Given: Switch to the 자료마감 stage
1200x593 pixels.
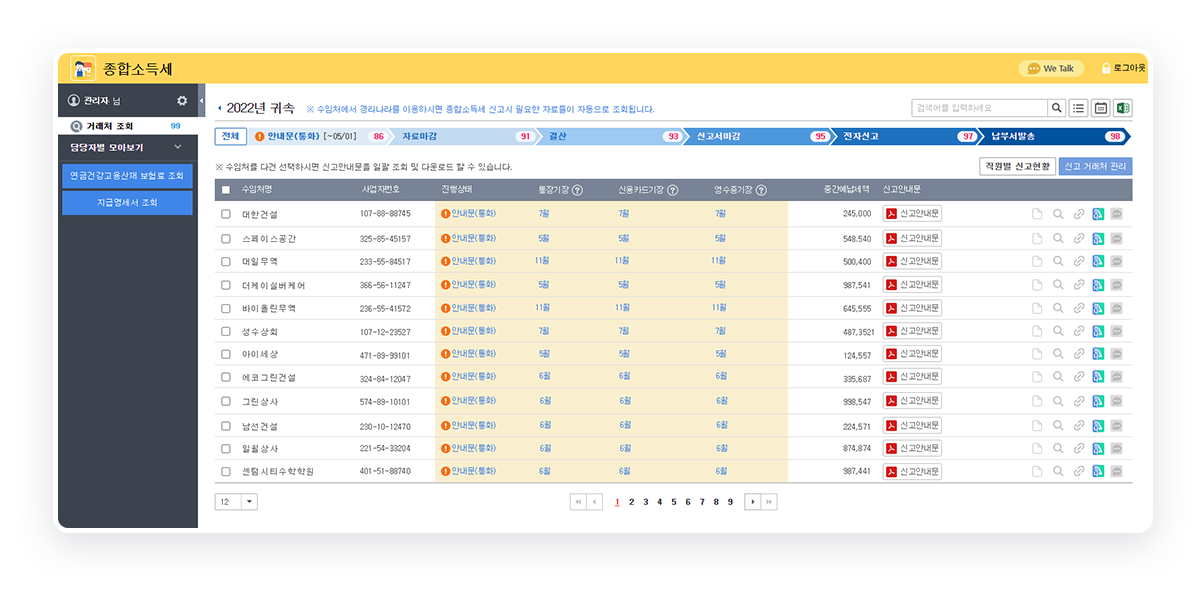Looking at the screenshot, I should coord(464,136).
